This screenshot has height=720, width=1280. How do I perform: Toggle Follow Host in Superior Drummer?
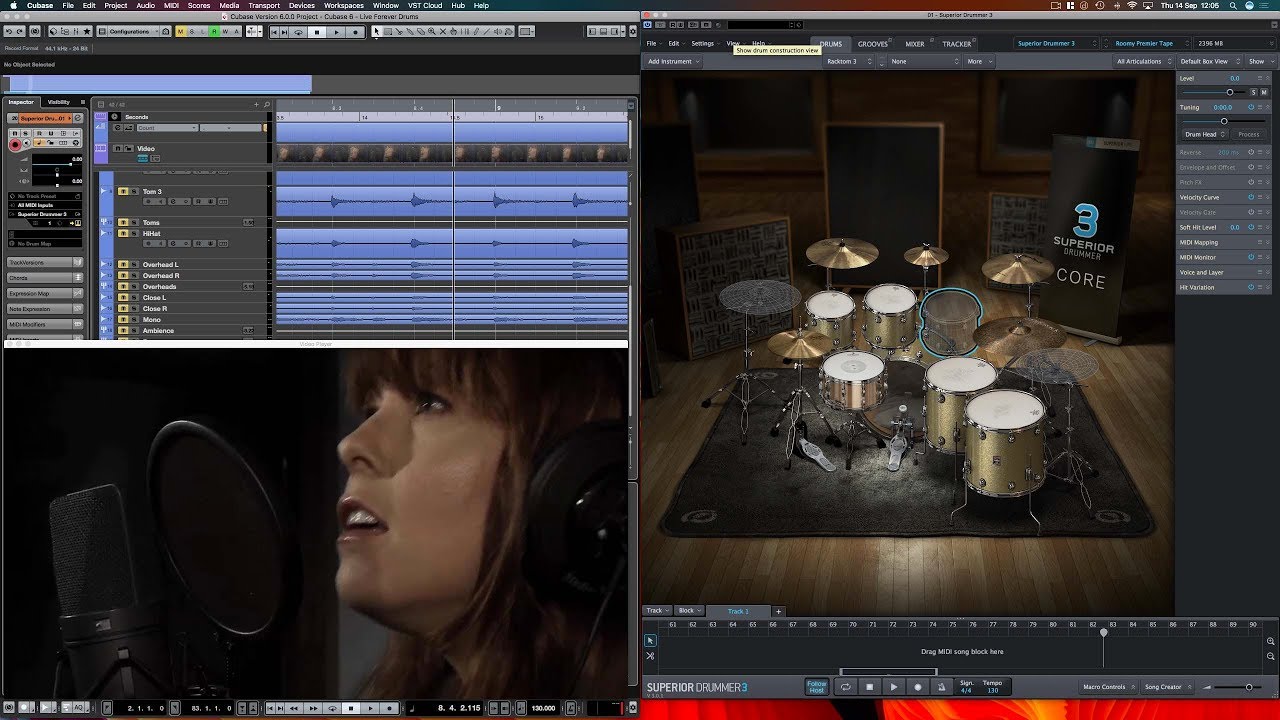click(x=817, y=687)
